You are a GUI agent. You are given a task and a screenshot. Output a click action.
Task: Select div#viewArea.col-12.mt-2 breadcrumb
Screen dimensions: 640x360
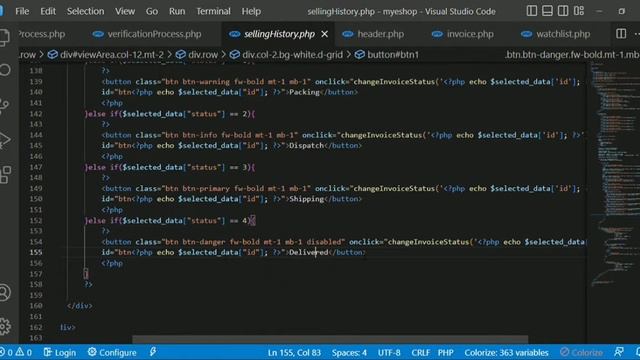pyautogui.click(x=106, y=55)
